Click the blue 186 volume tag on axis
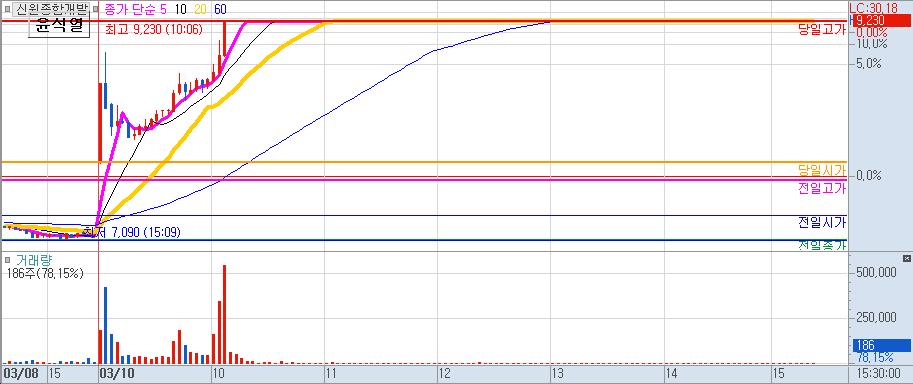Screen dimensions: 913x384 (x=881, y=346)
